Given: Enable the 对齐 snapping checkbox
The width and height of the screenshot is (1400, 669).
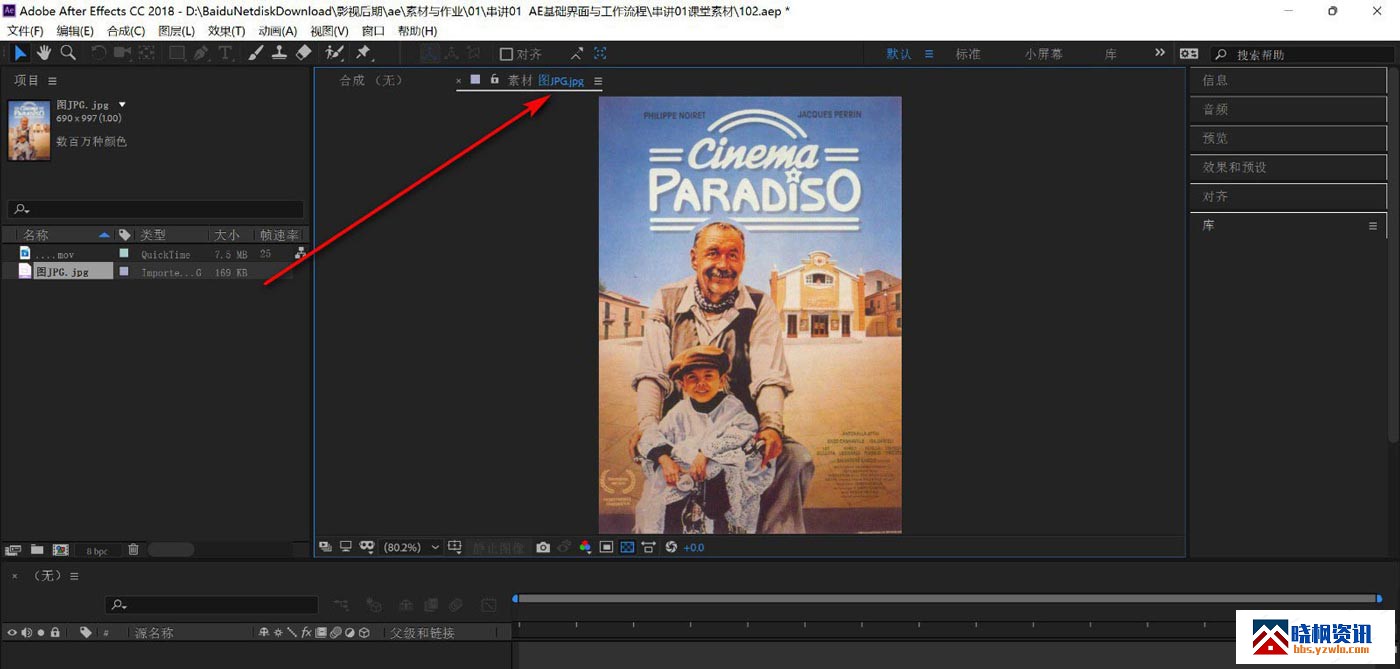Looking at the screenshot, I should point(506,54).
